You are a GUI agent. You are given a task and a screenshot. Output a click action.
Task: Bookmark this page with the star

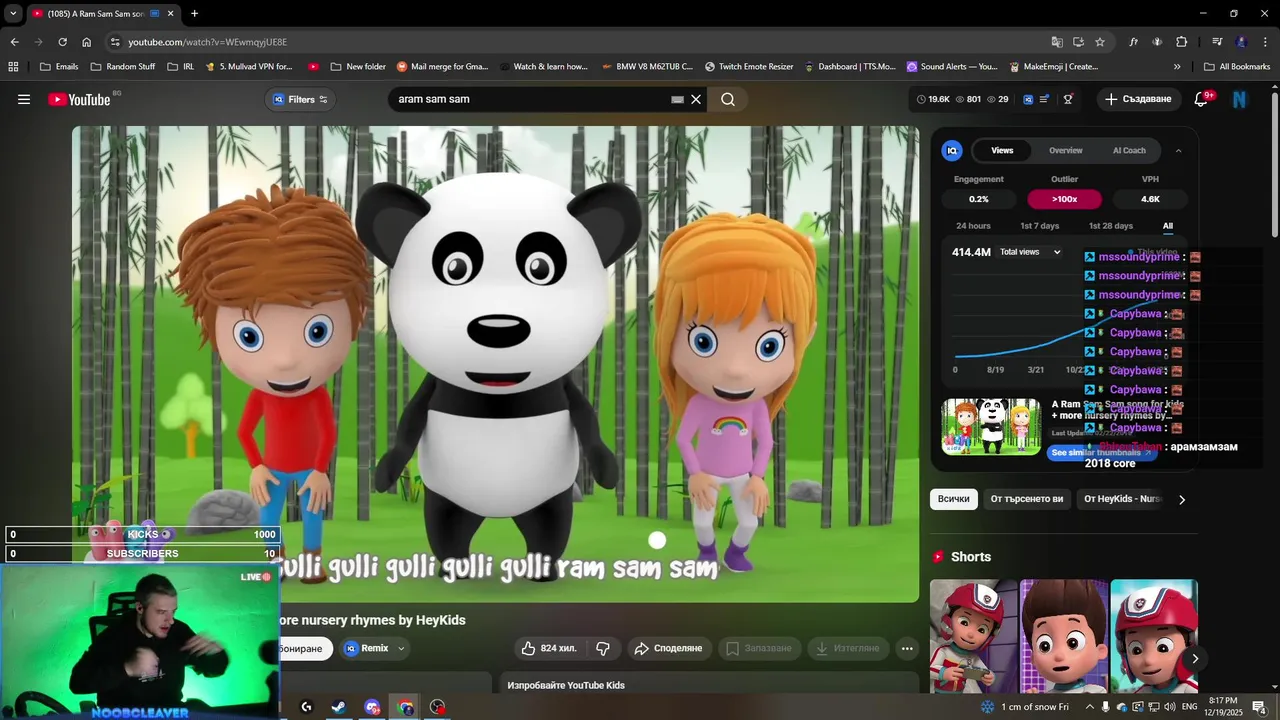[x=1100, y=42]
